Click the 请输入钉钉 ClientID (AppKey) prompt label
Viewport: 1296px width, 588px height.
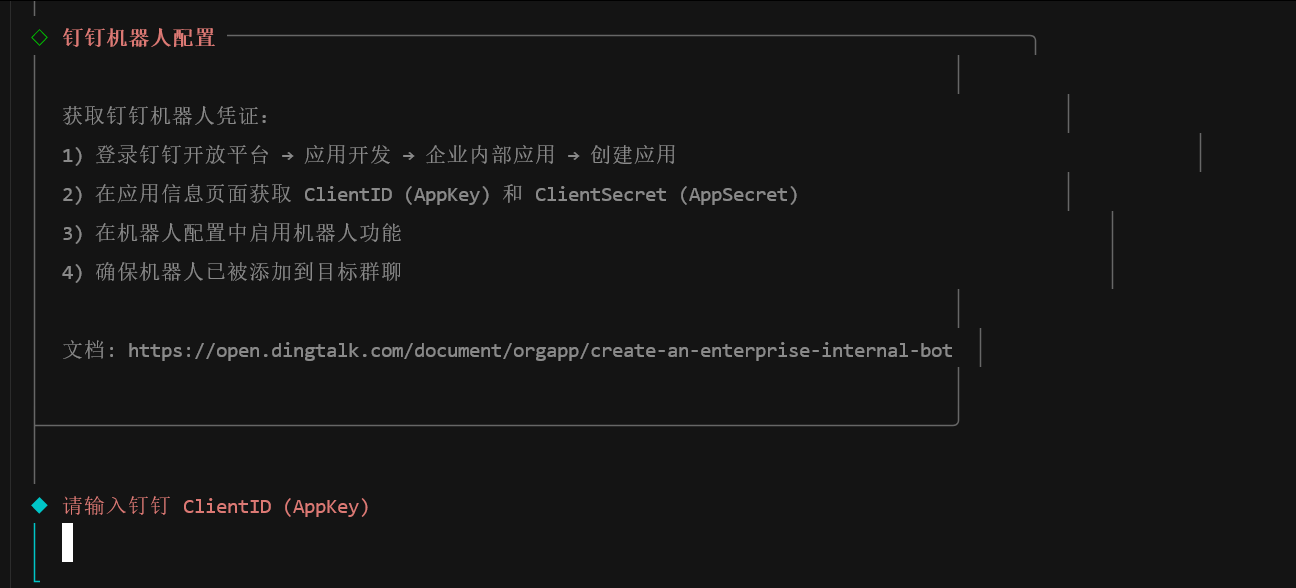pyautogui.click(x=216, y=506)
